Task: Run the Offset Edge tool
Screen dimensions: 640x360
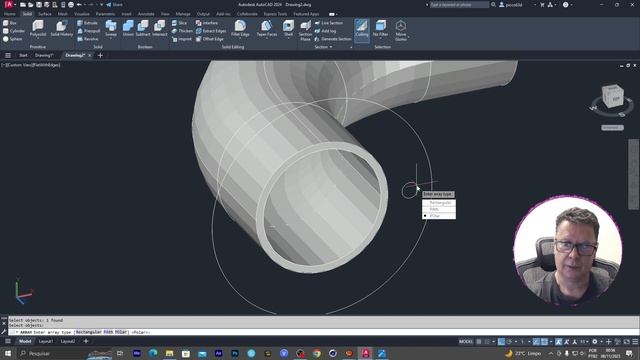Action: pyautogui.click(x=209, y=39)
